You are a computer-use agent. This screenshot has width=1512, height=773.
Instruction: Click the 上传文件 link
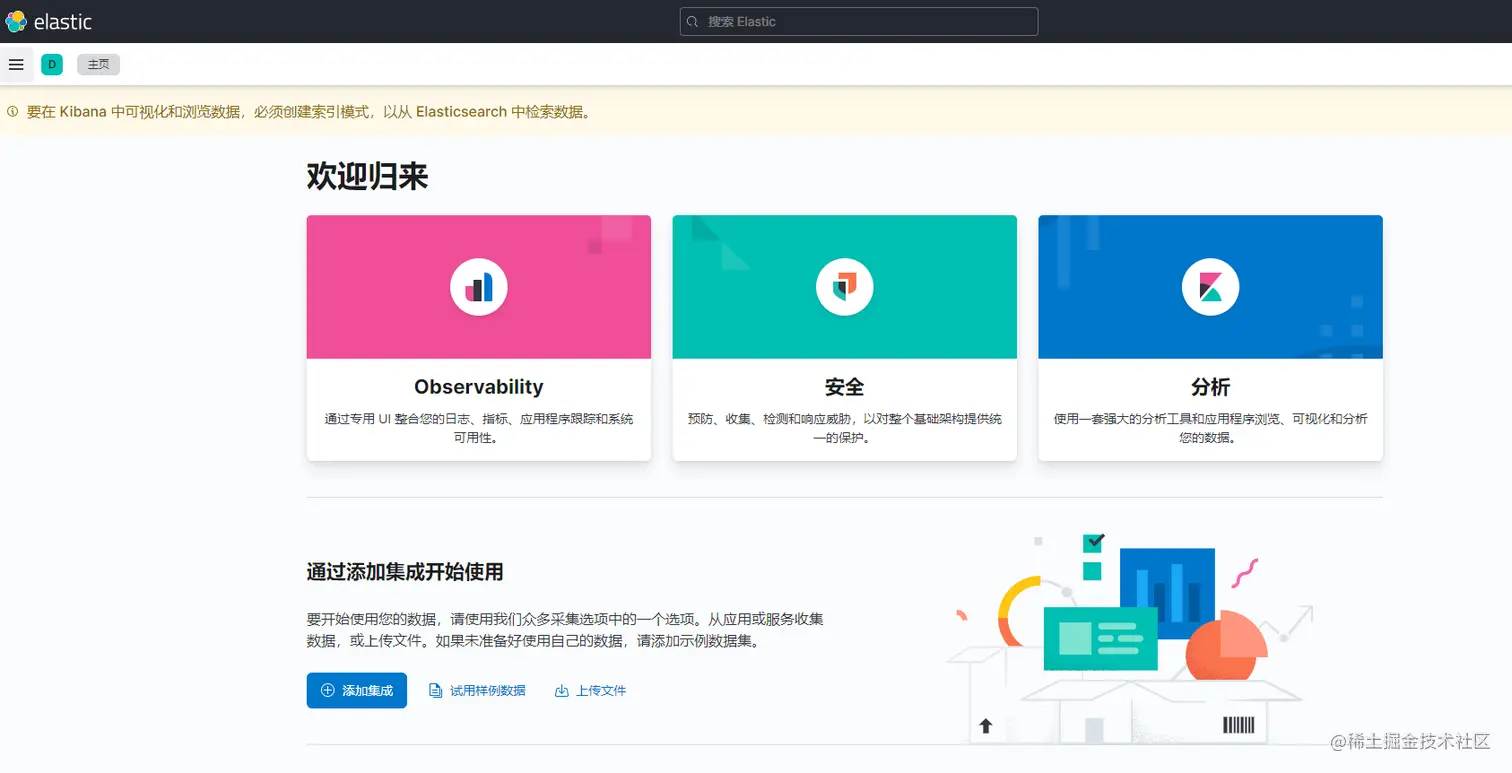(601, 690)
